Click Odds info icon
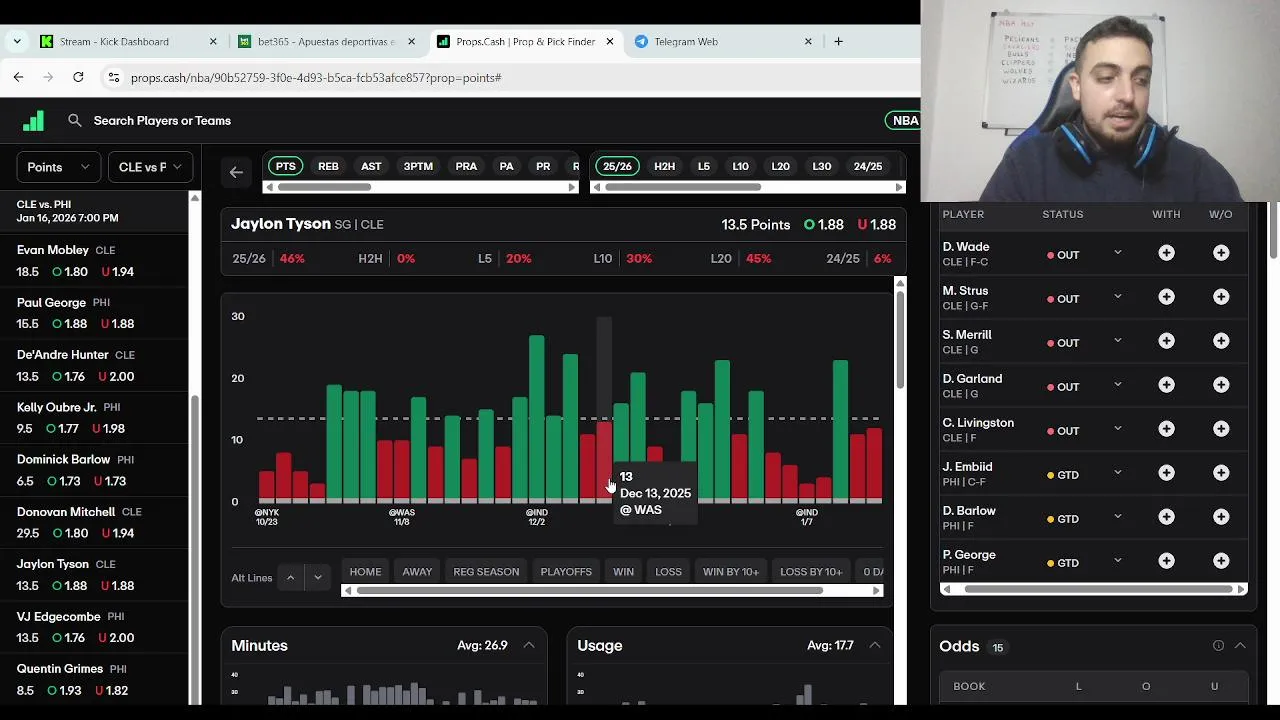Viewport: 1280px width, 720px height. 1218,646
